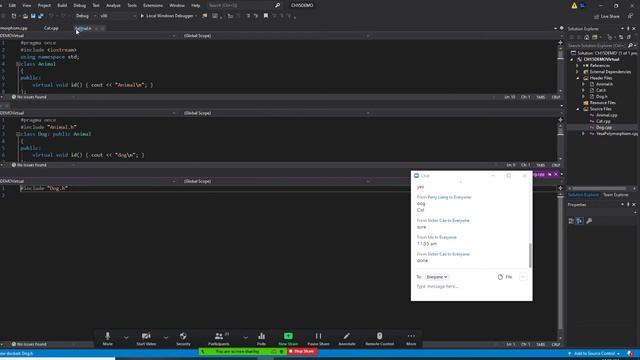640x360 pixels.
Task: Select Animal.h in Solution Explorer
Action: tap(604, 84)
